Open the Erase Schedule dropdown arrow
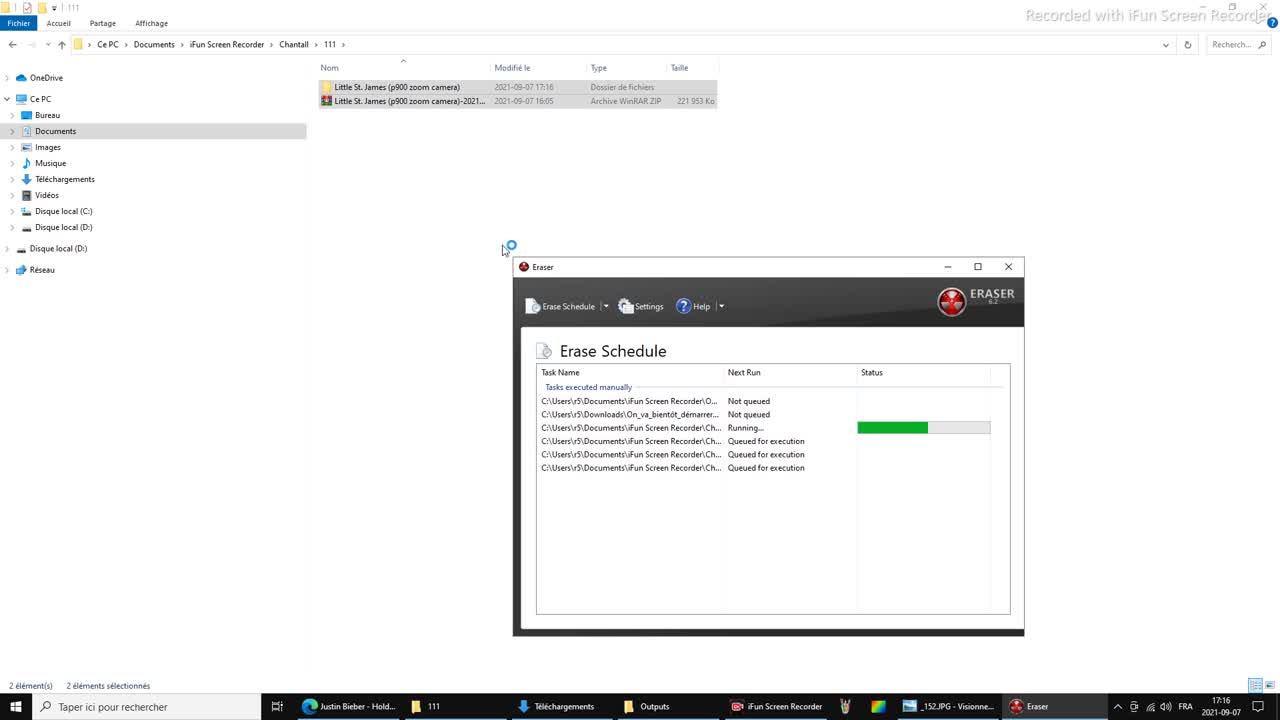The width and height of the screenshot is (1280, 720). point(605,306)
